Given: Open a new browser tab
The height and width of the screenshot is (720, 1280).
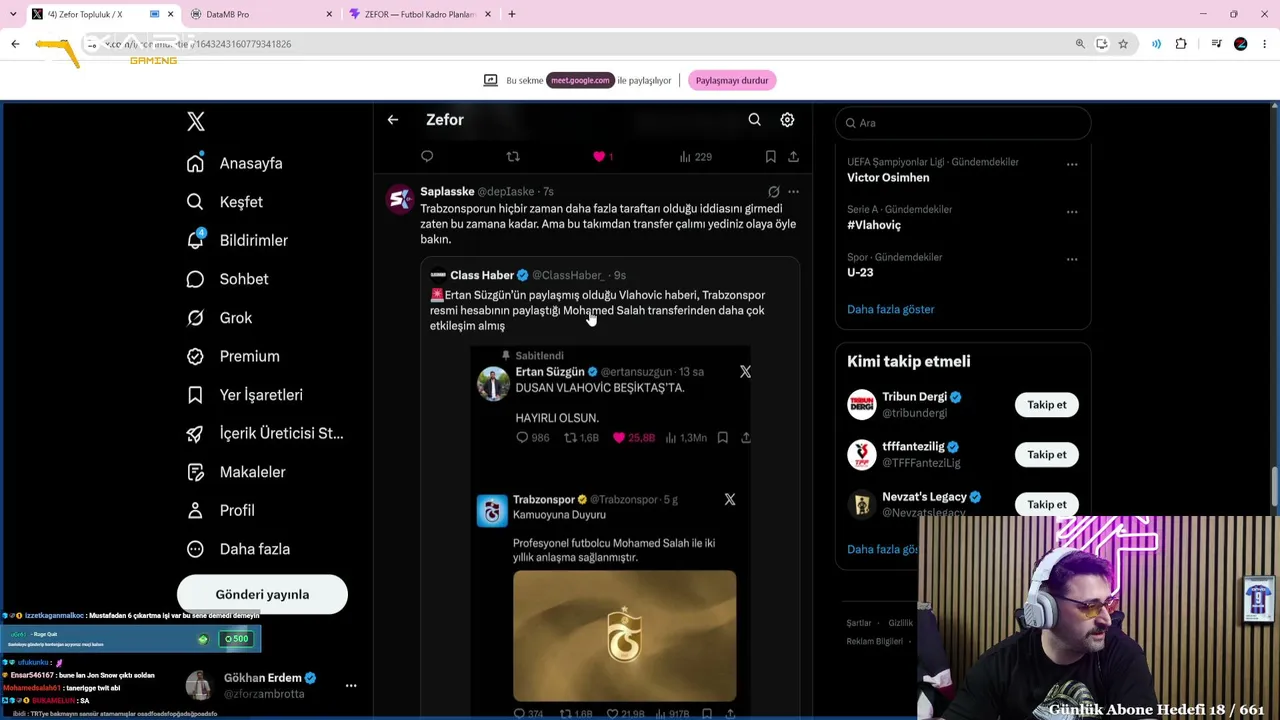Looking at the screenshot, I should click(512, 14).
